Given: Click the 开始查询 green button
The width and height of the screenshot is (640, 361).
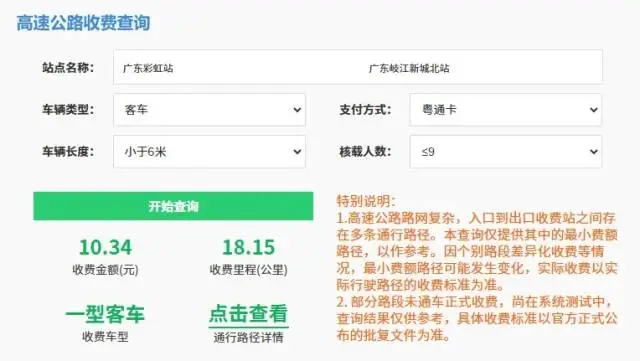Looking at the screenshot, I should 173,206.
